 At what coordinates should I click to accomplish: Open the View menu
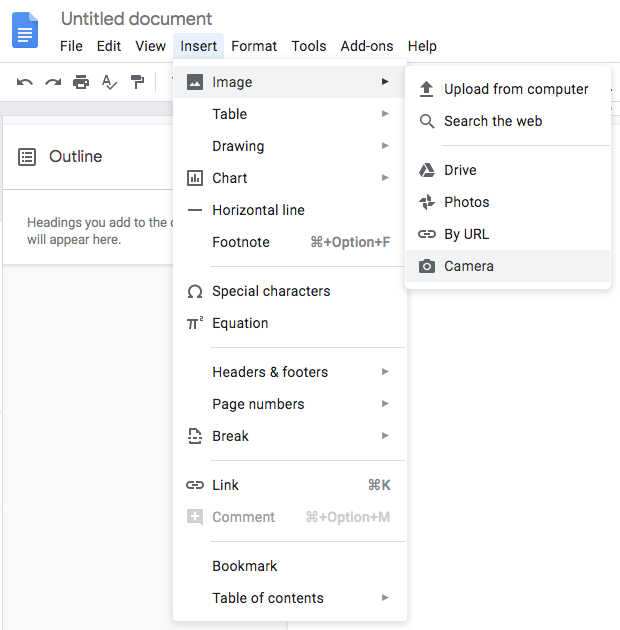[x=150, y=46]
